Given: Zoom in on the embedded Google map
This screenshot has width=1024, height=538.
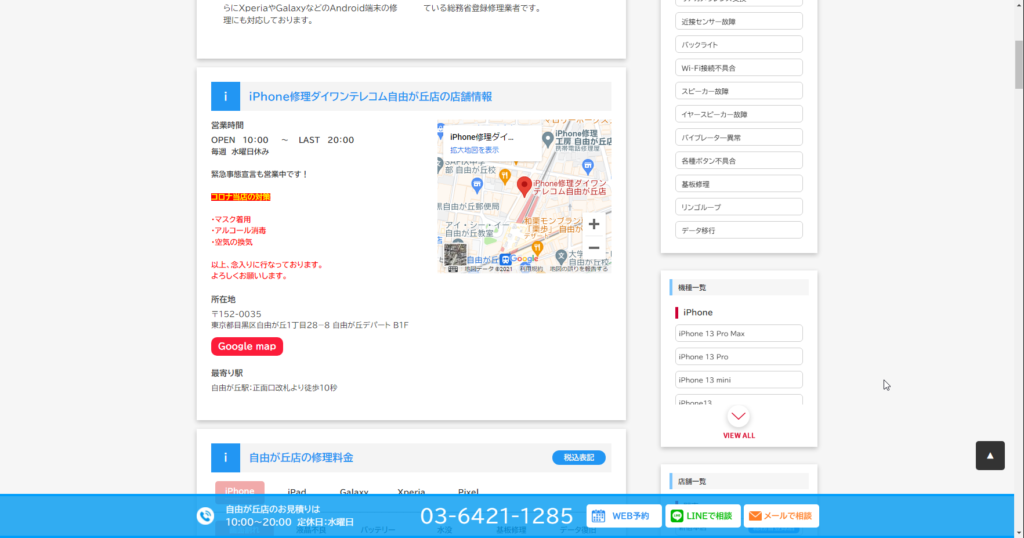Looking at the screenshot, I should tap(594, 225).
